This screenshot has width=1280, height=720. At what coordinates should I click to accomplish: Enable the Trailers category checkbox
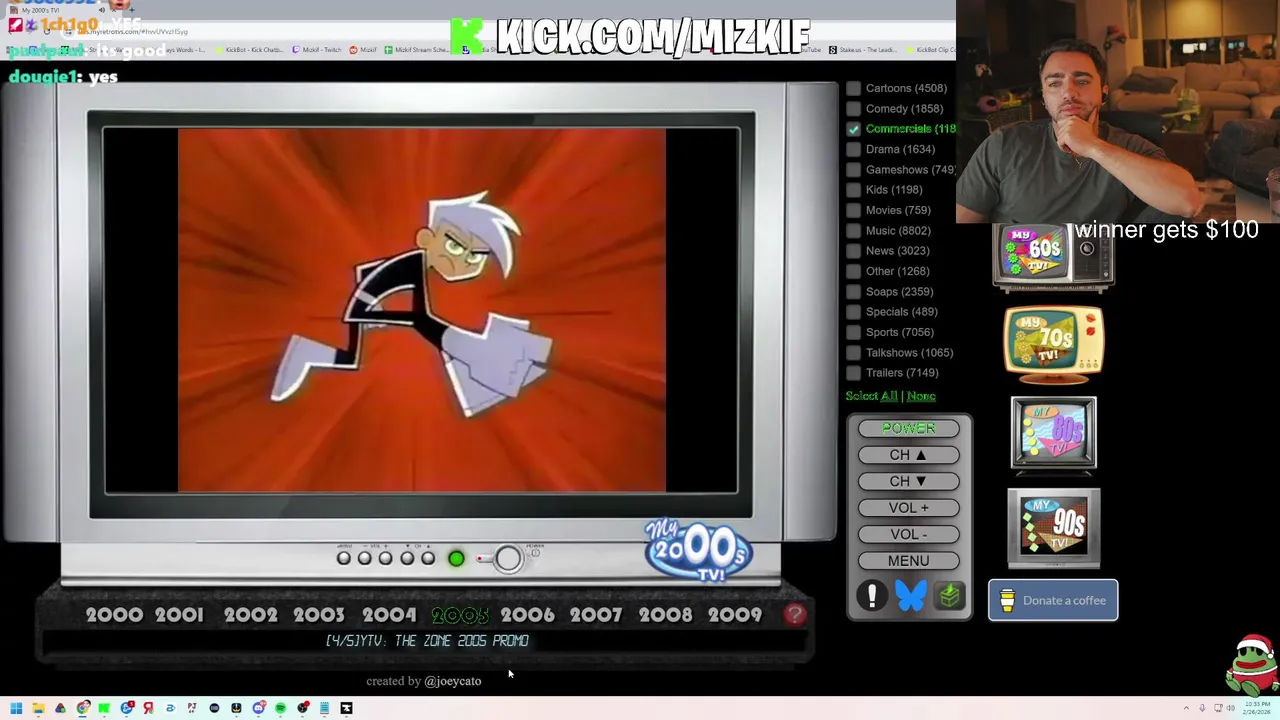(853, 373)
